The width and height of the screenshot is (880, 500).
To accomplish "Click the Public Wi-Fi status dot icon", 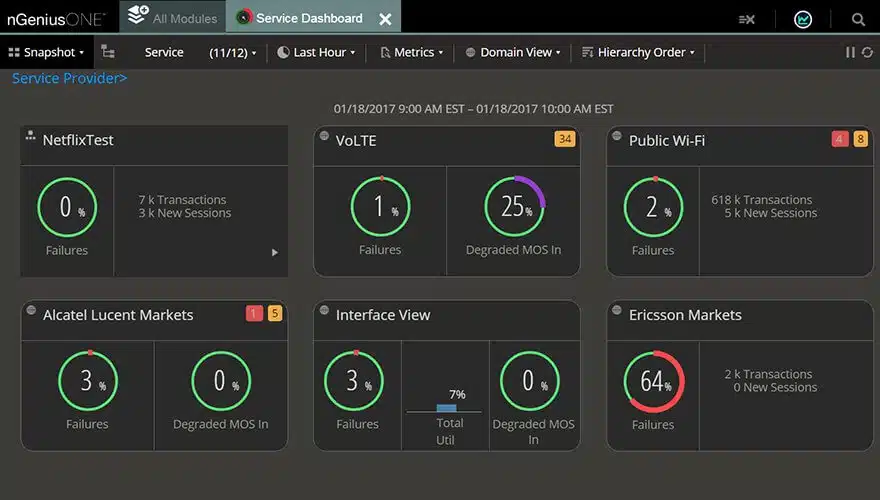I will coord(617,136).
